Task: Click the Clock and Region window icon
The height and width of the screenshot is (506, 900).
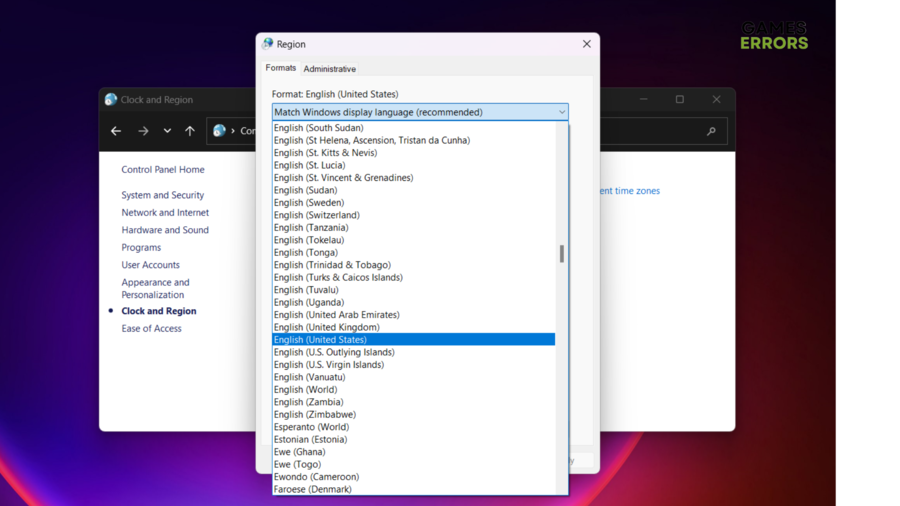Action: [111, 100]
